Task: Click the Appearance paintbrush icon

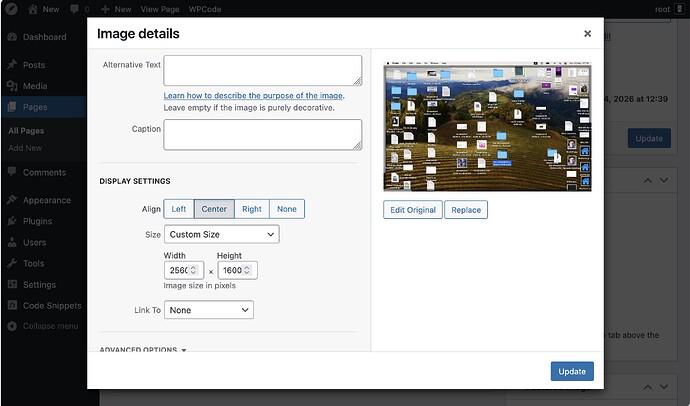Action: tap(12, 200)
